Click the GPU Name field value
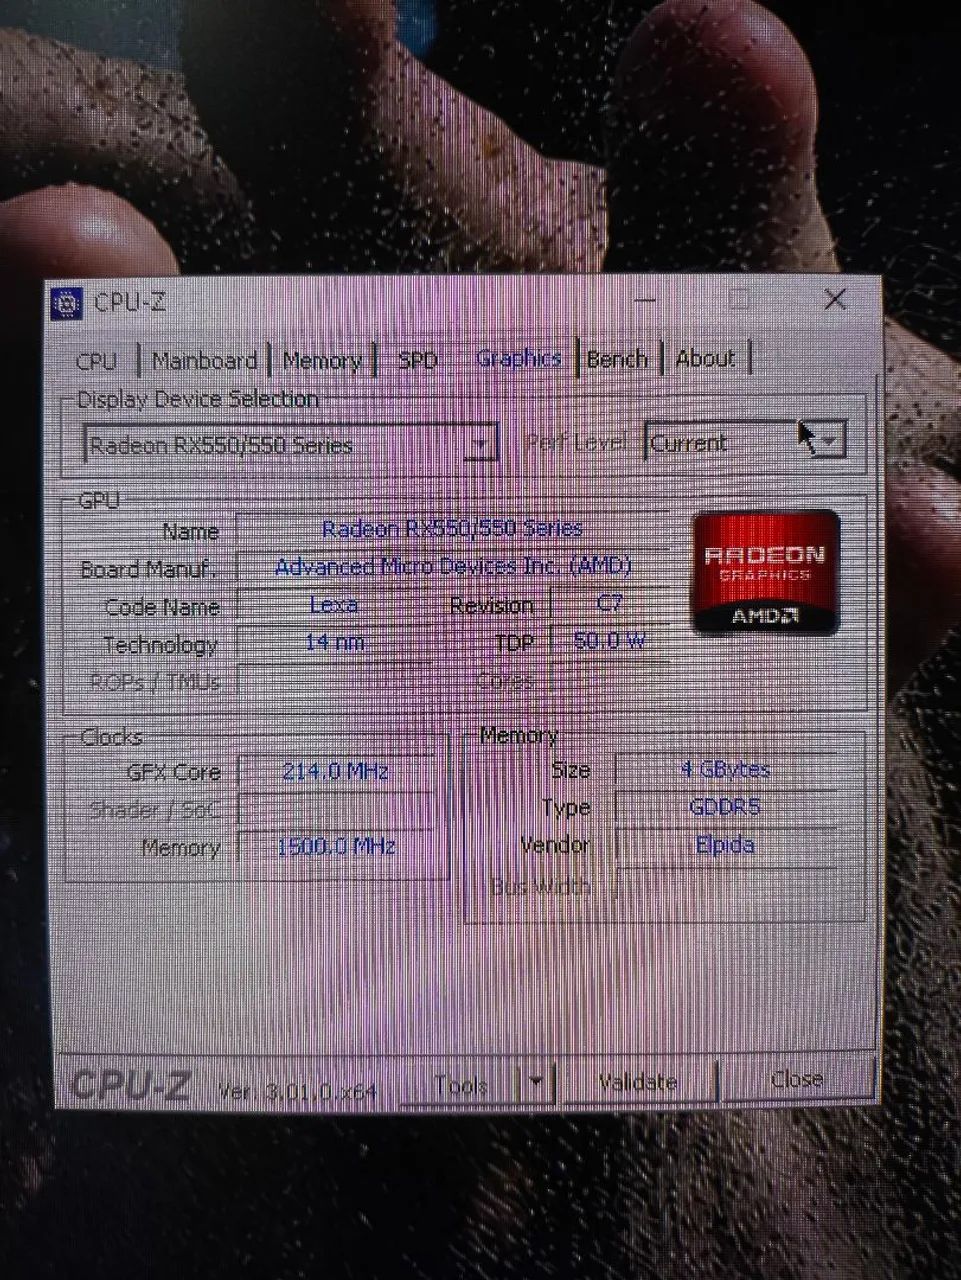961x1280 pixels. [x=452, y=528]
